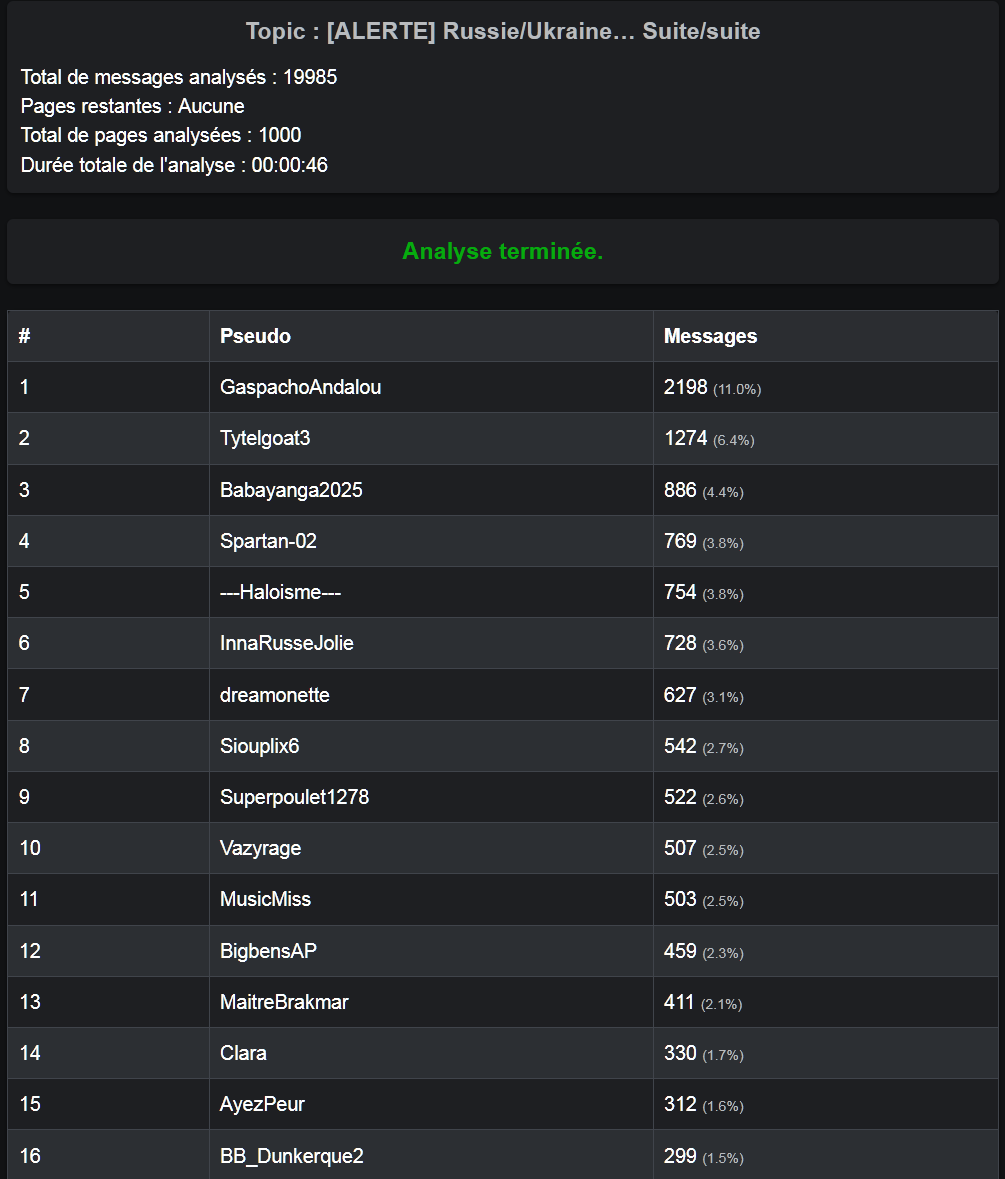Select the Siouplix6 username
The image size is (1005, 1179).
(259, 746)
